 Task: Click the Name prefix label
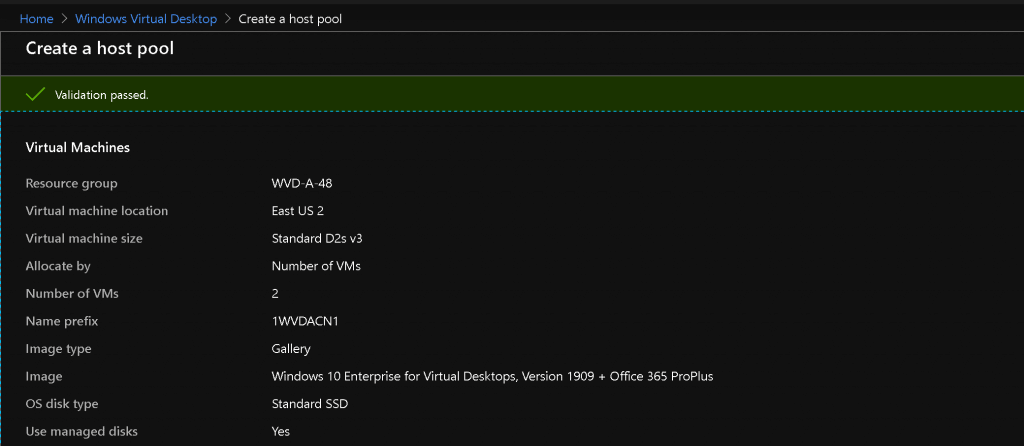[x=62, y=321]
